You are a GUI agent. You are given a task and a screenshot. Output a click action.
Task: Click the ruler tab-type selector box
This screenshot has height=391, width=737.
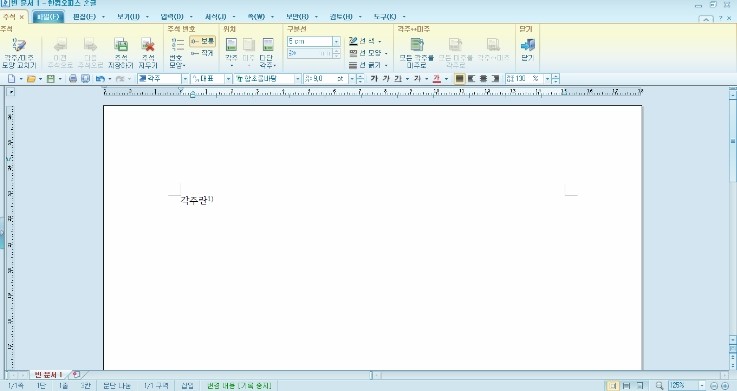[11, 92]
